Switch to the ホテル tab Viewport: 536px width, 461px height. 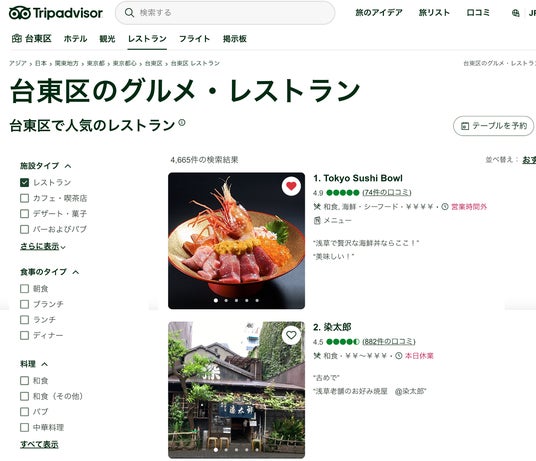click(x=75, y=39)
